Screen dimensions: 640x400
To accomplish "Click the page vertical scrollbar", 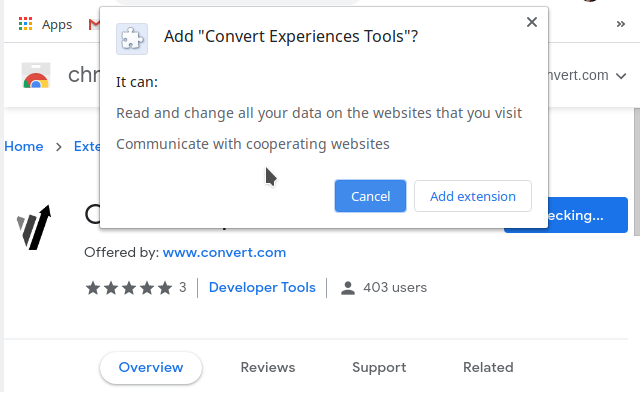I will coord(637,171).
